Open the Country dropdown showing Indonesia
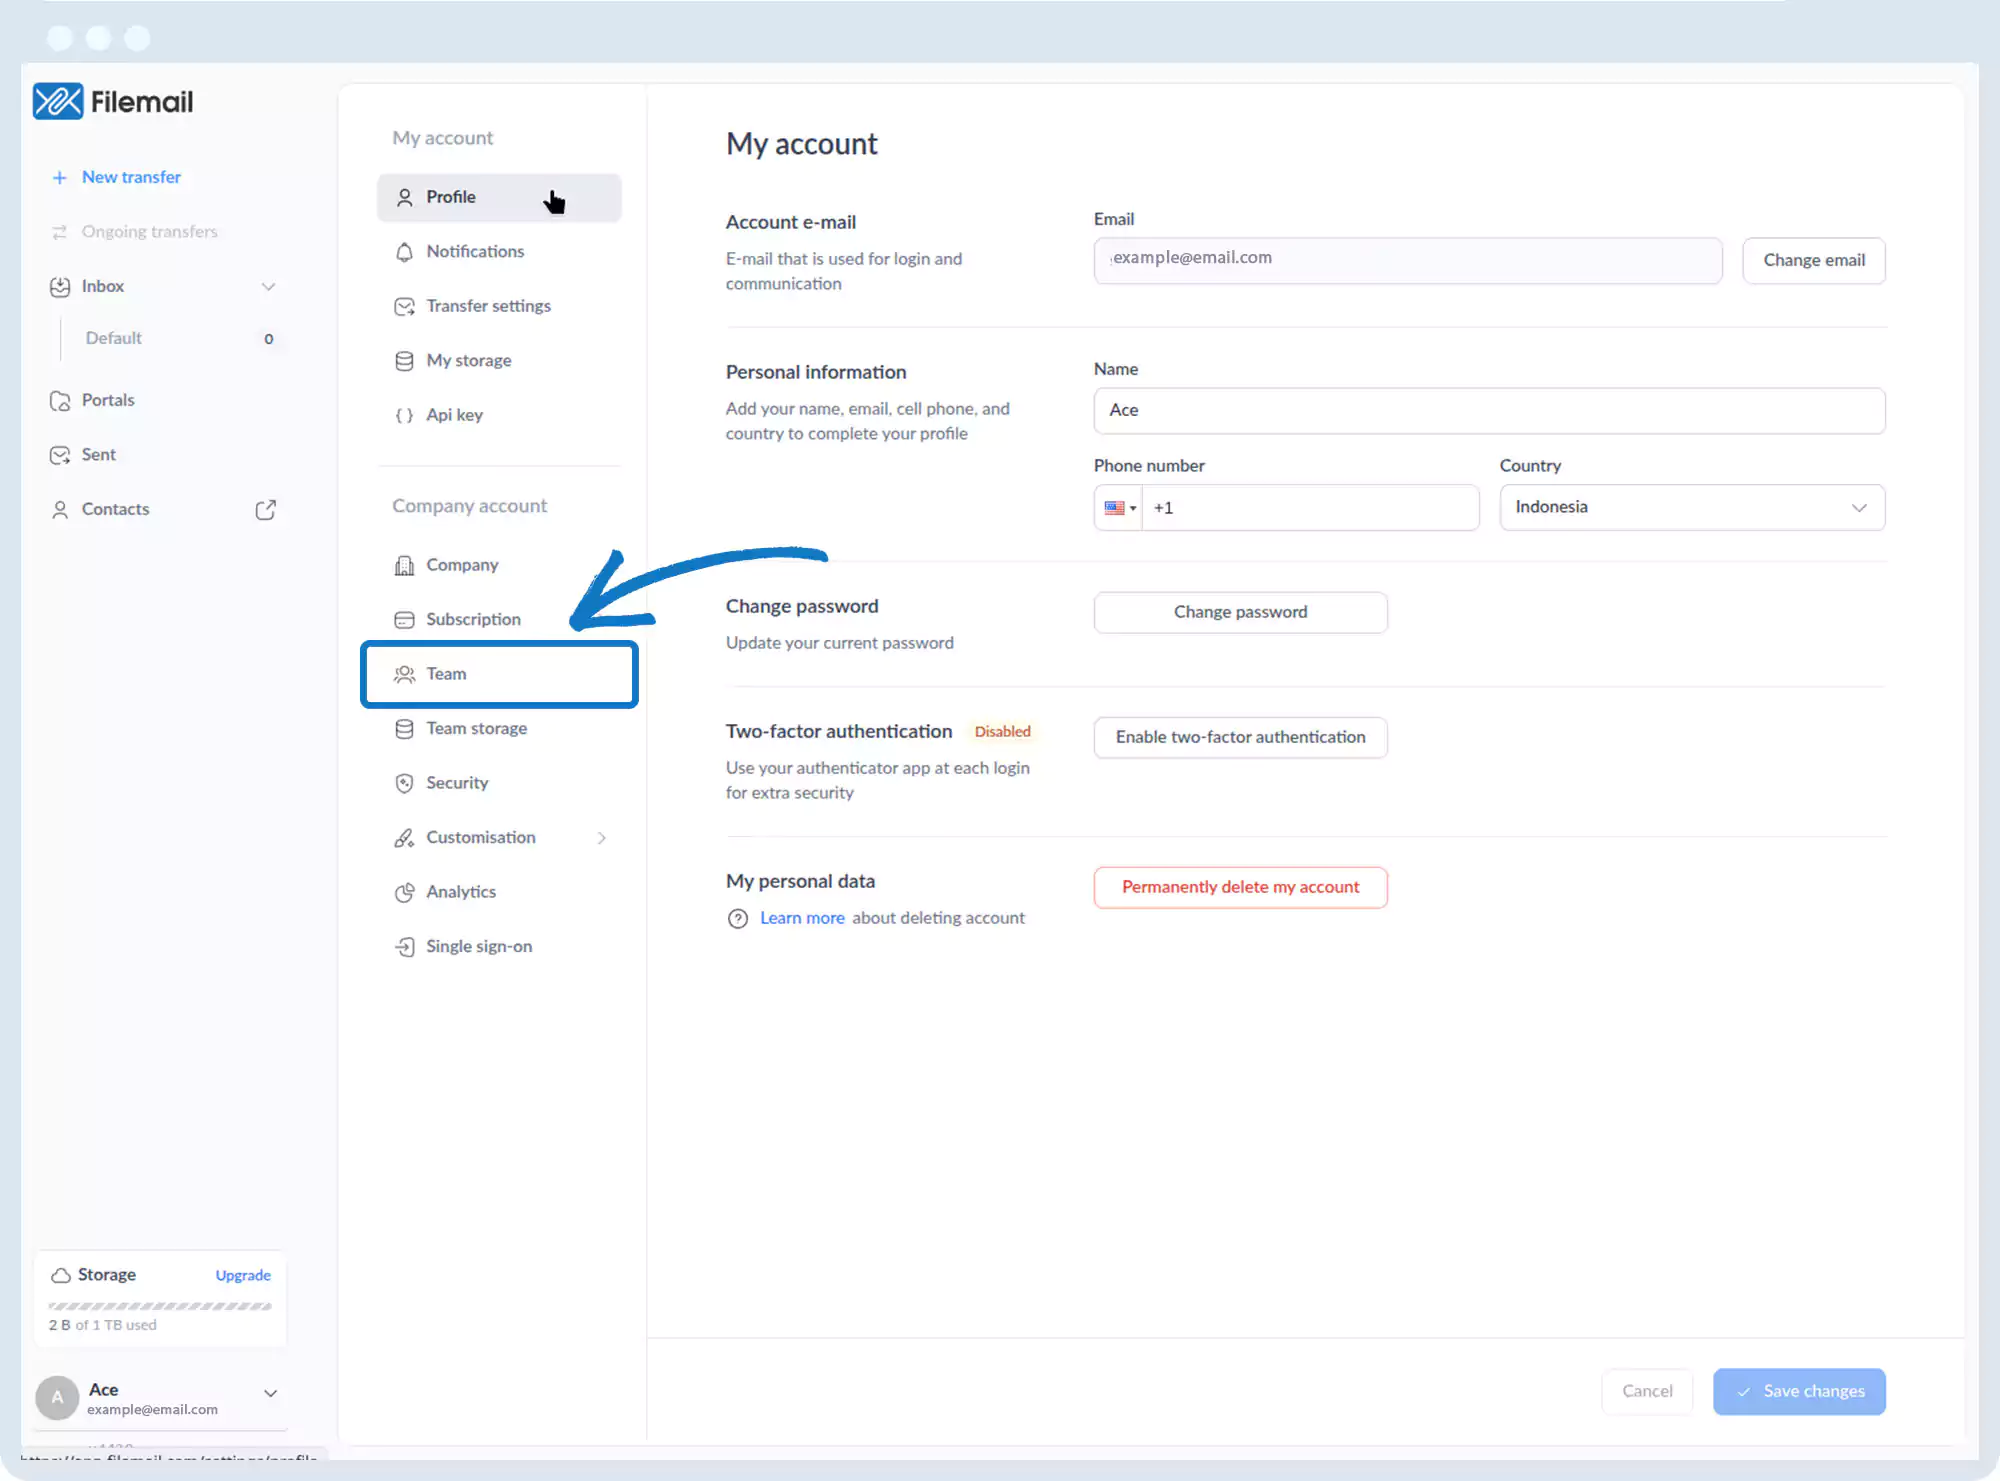This screenshot has width=2000, height=1481. coord(1692,508)
